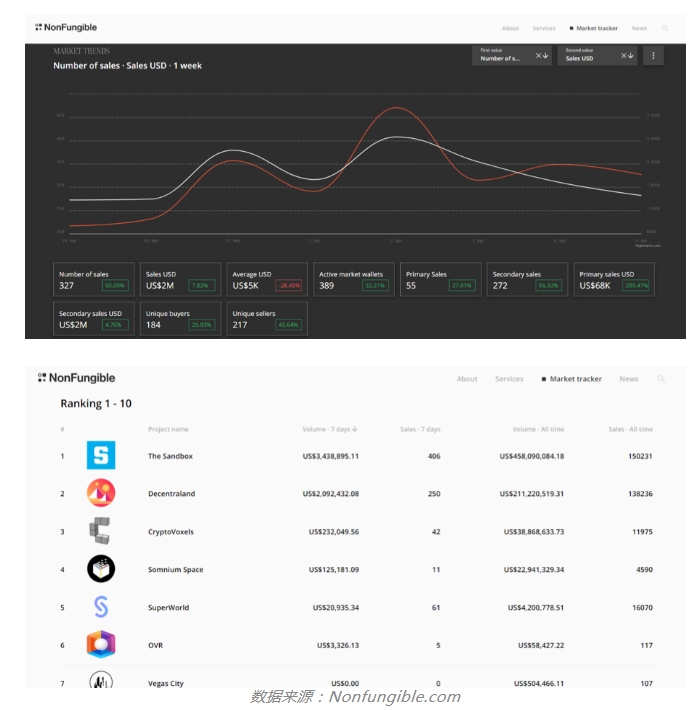Click the CryptoVoxels cube icon
This screenshot has height=710, width=694.
click(x=100, y=531)
